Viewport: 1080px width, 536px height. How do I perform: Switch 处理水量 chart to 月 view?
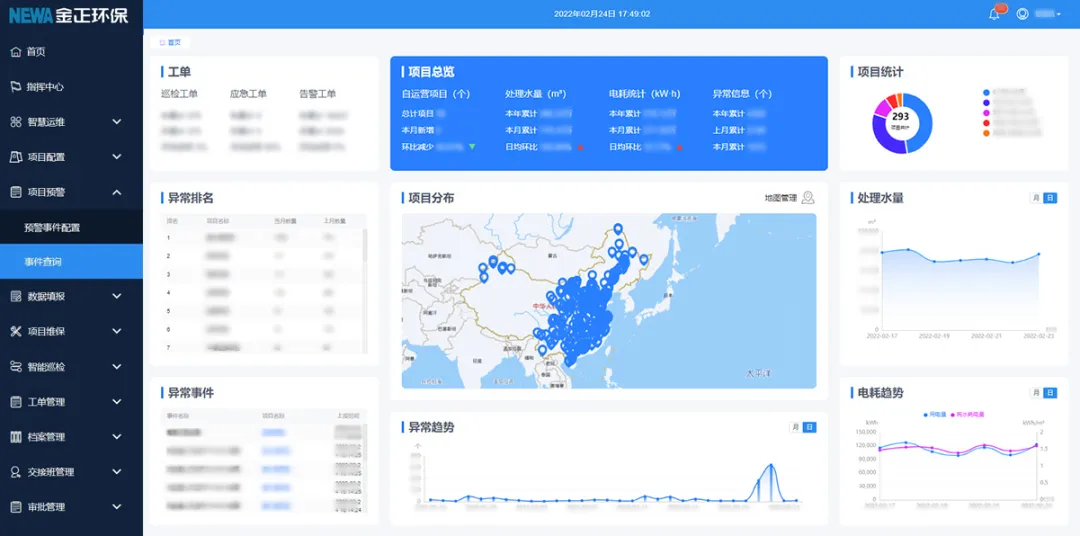1036,198
